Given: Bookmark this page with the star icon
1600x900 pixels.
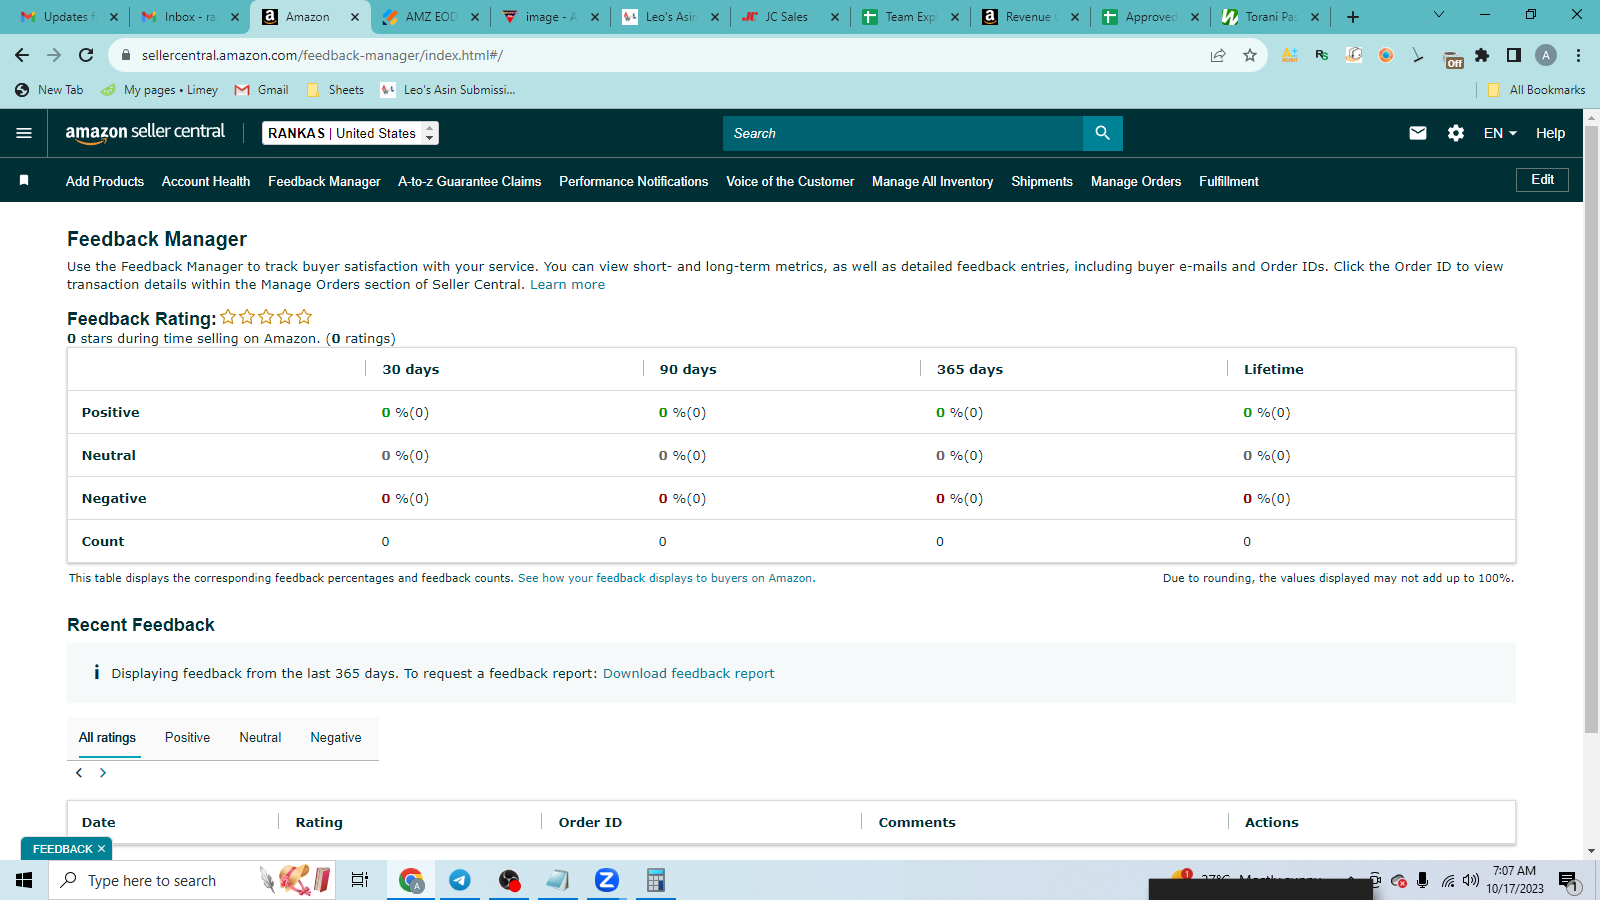Looking at the screenshot, I should pos(1250,55).
